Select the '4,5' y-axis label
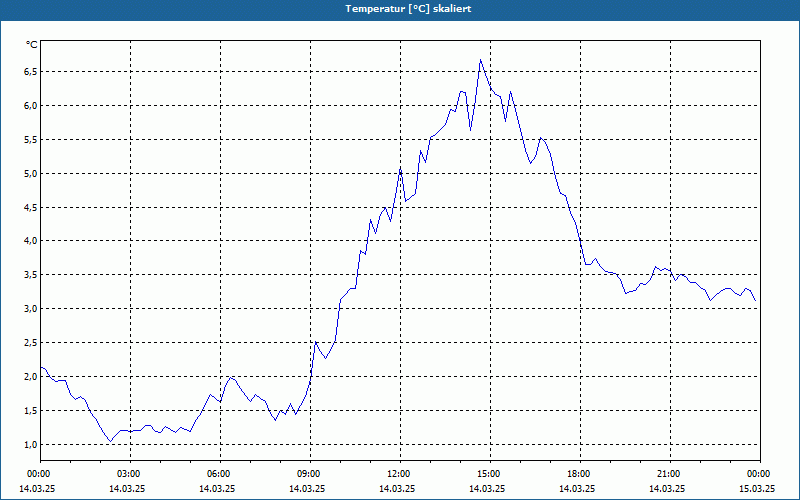This screenshot has width=800, height=500. tap(30, 208)
